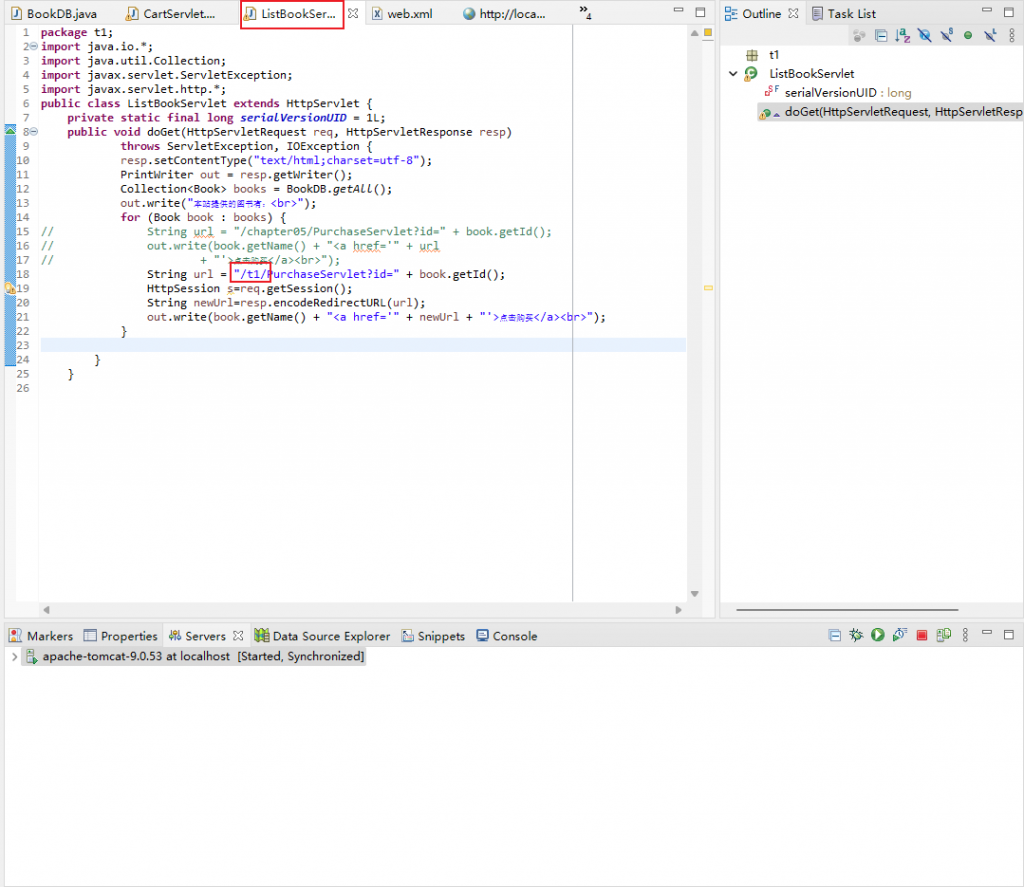Click horizontal scrollbar in Outline panel
Image resolution: width=1024 pixels, height=887 pixels.
(x=847, y=610)
